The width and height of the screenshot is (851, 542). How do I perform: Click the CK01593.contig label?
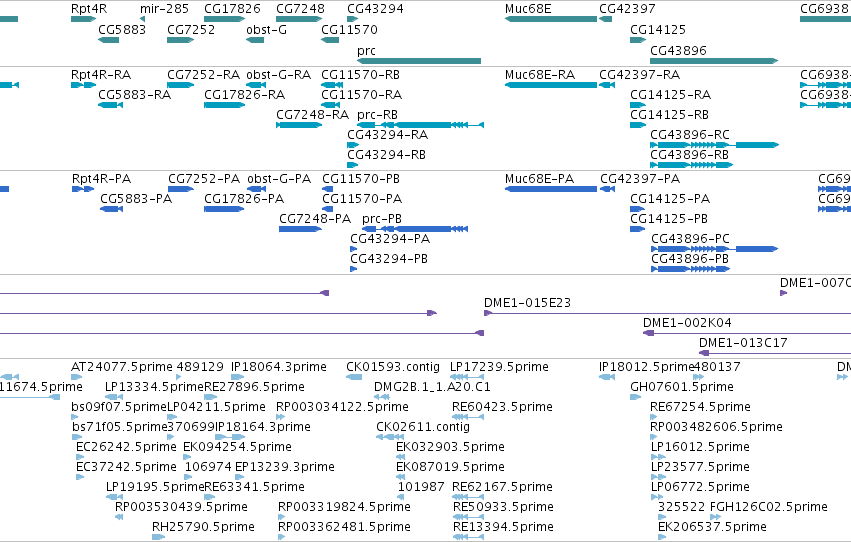tap(393, 367)
